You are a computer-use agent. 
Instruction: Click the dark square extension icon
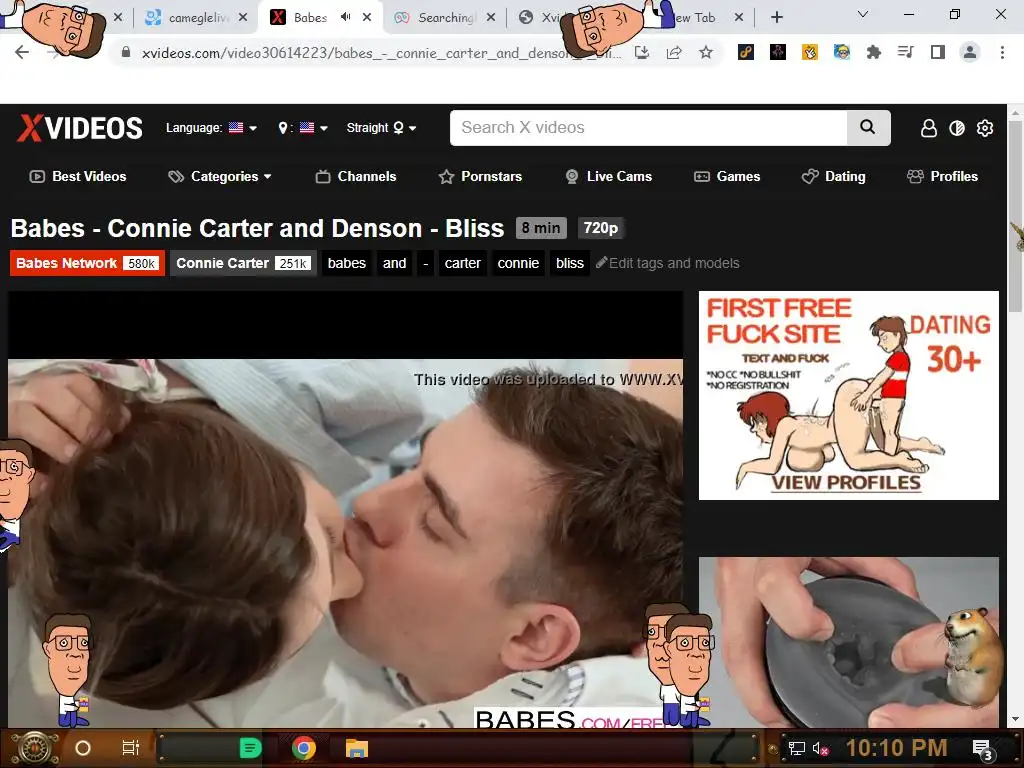[x=778, y=52]
